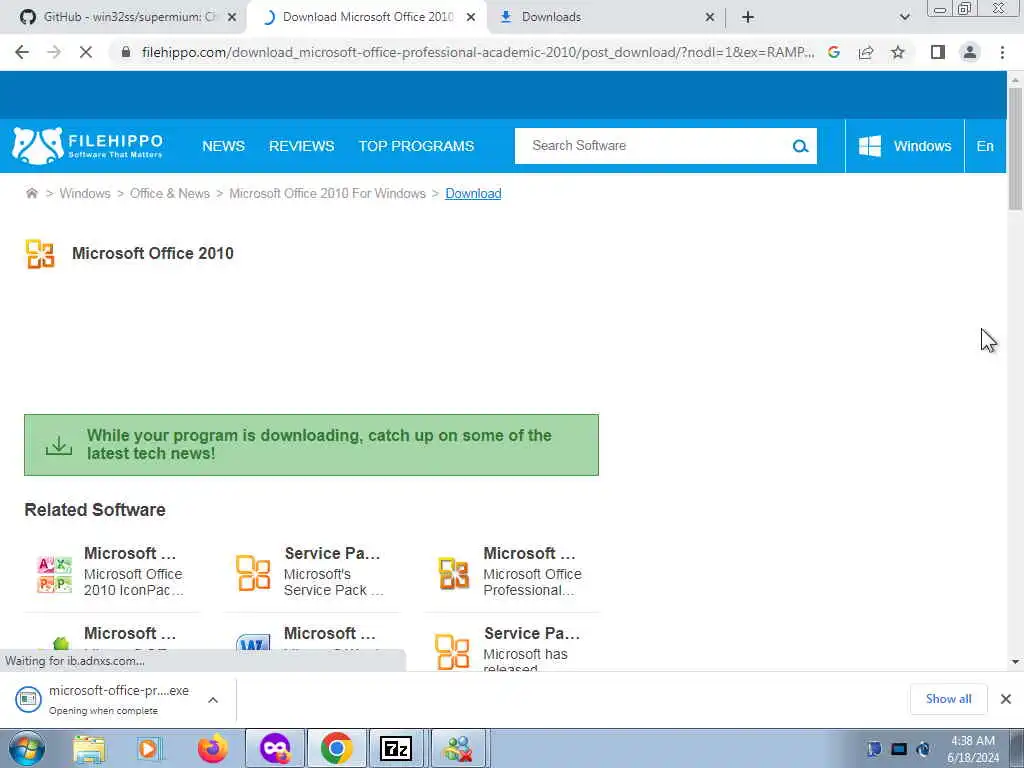The image size is (1024, 768).
Task: Open the Google icon in address bar
Action: click(833, 52)
